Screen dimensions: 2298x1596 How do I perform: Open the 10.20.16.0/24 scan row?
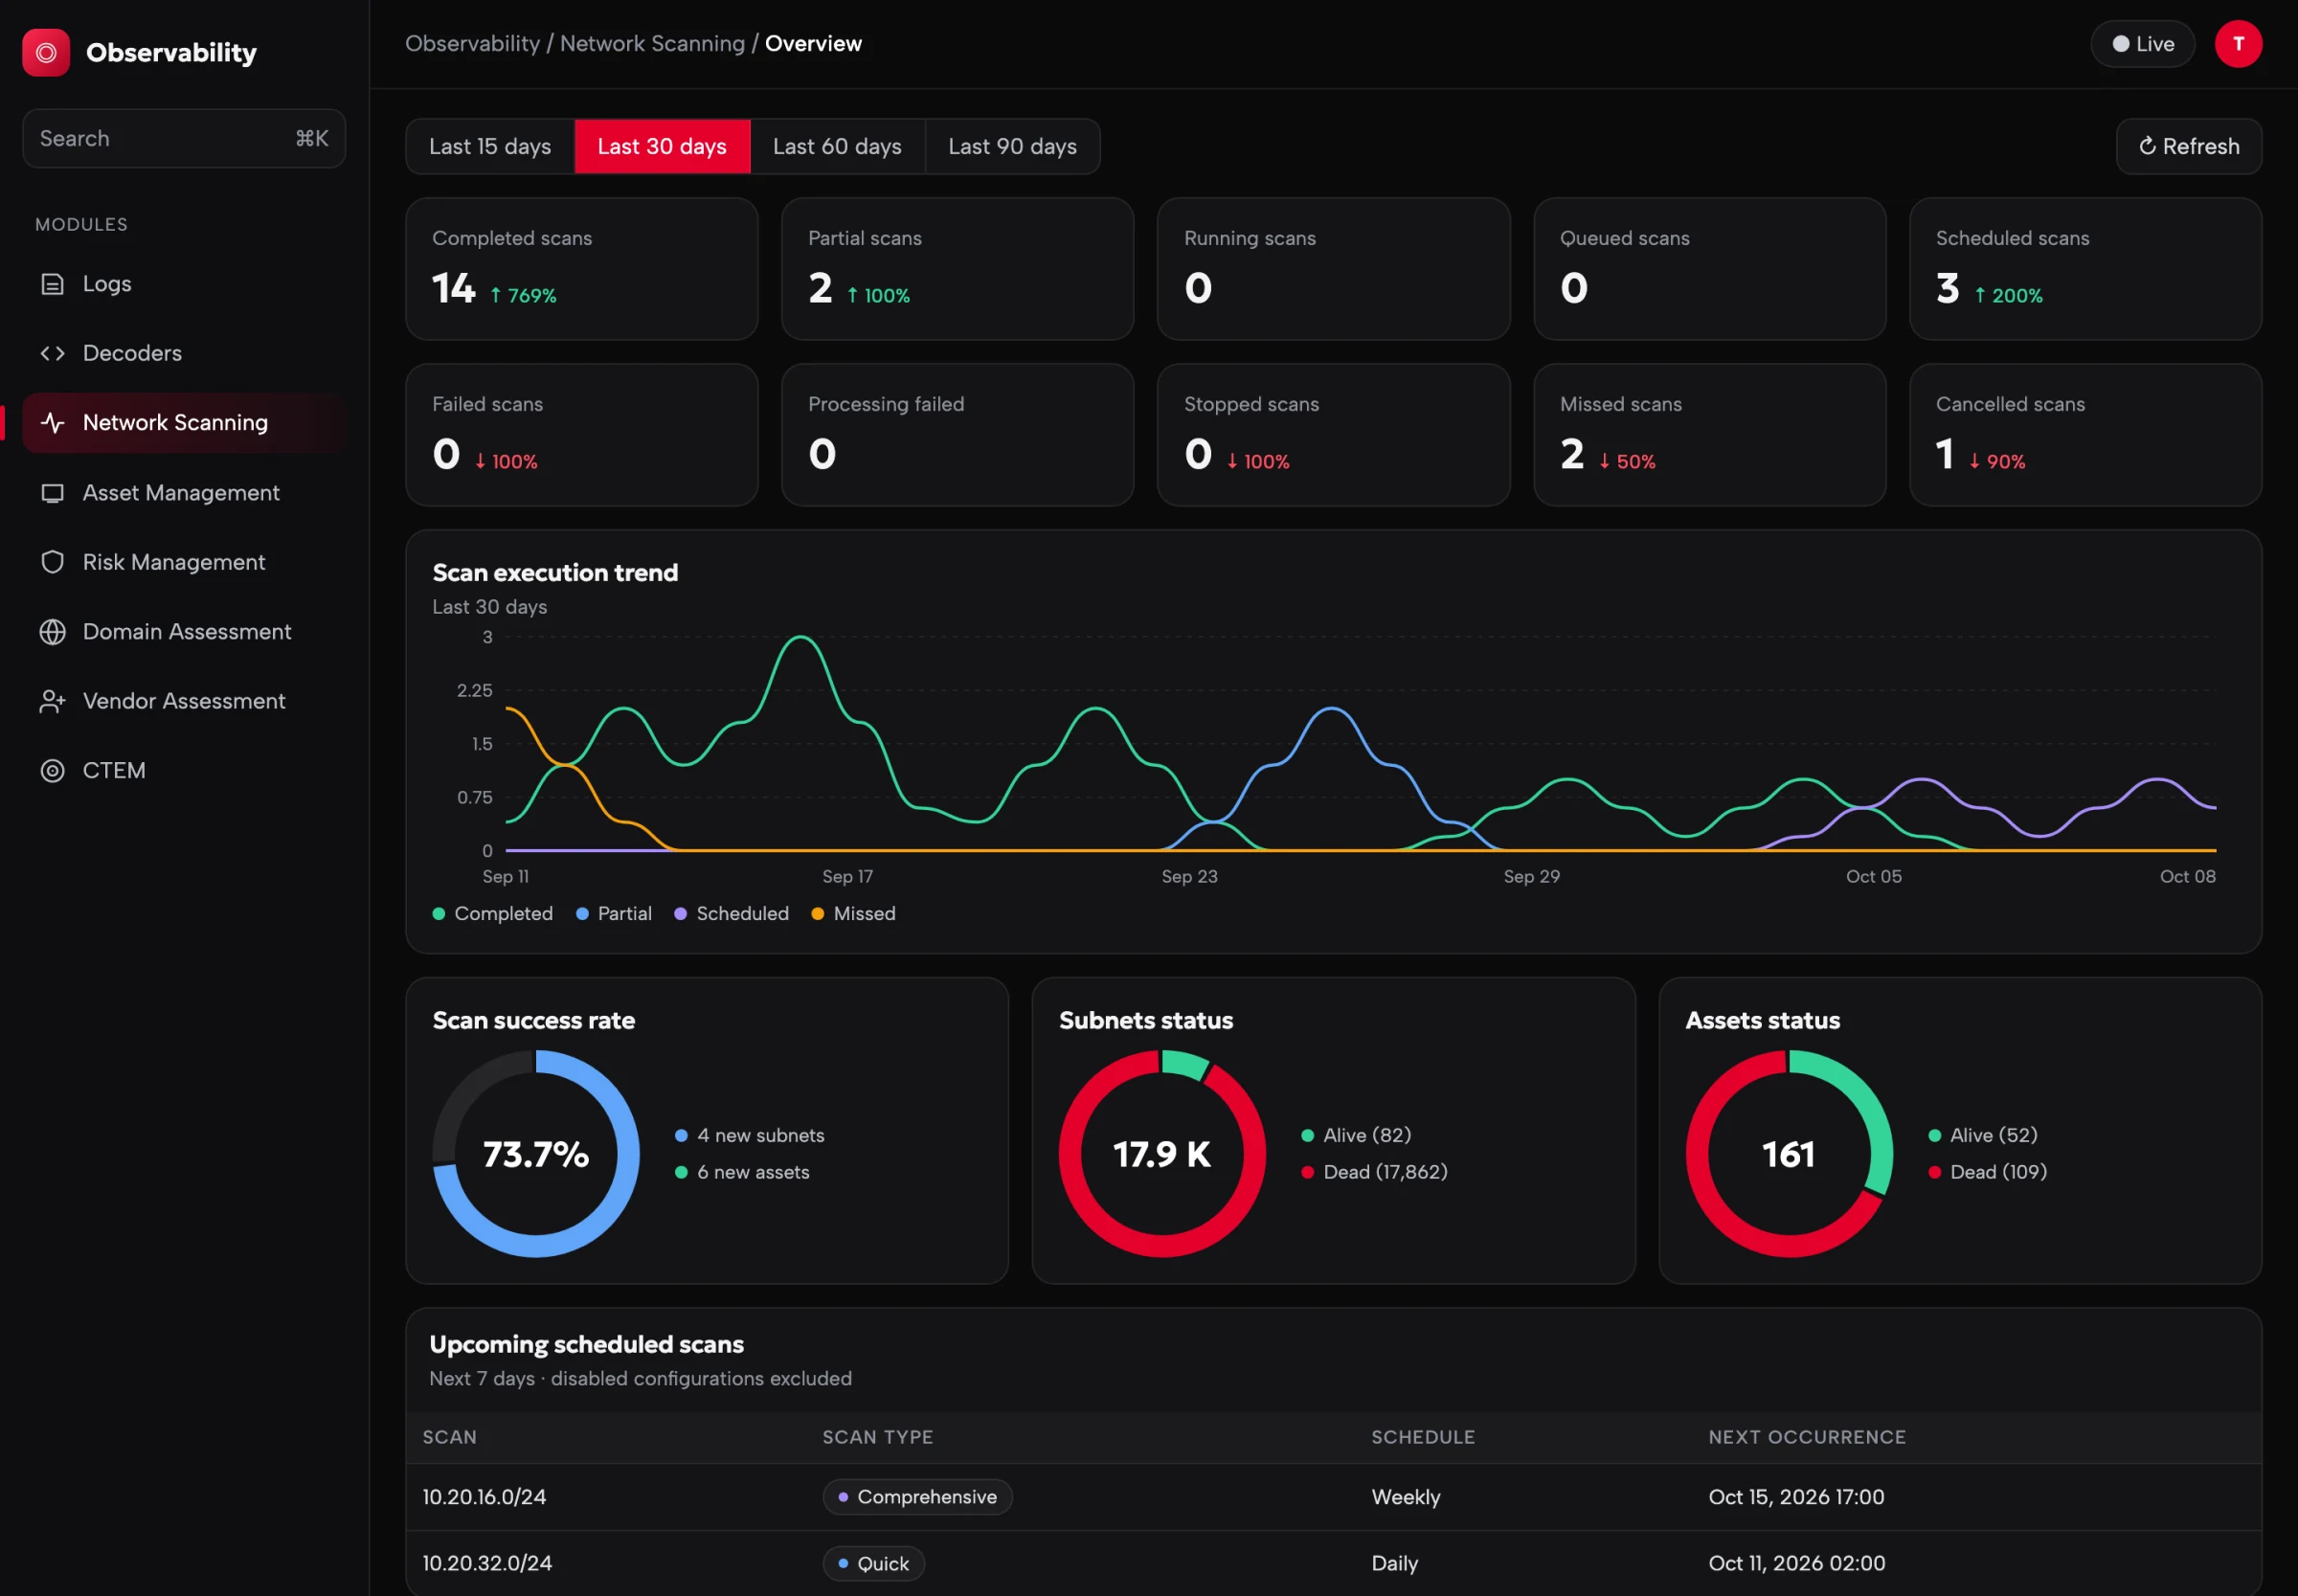pos(1333,1497)
